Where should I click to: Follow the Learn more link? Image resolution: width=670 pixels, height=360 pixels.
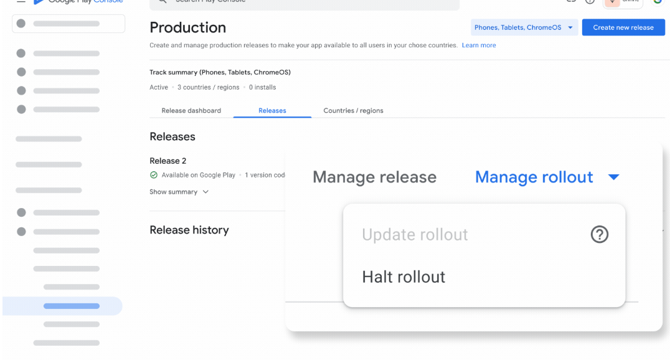click(479, 45)
